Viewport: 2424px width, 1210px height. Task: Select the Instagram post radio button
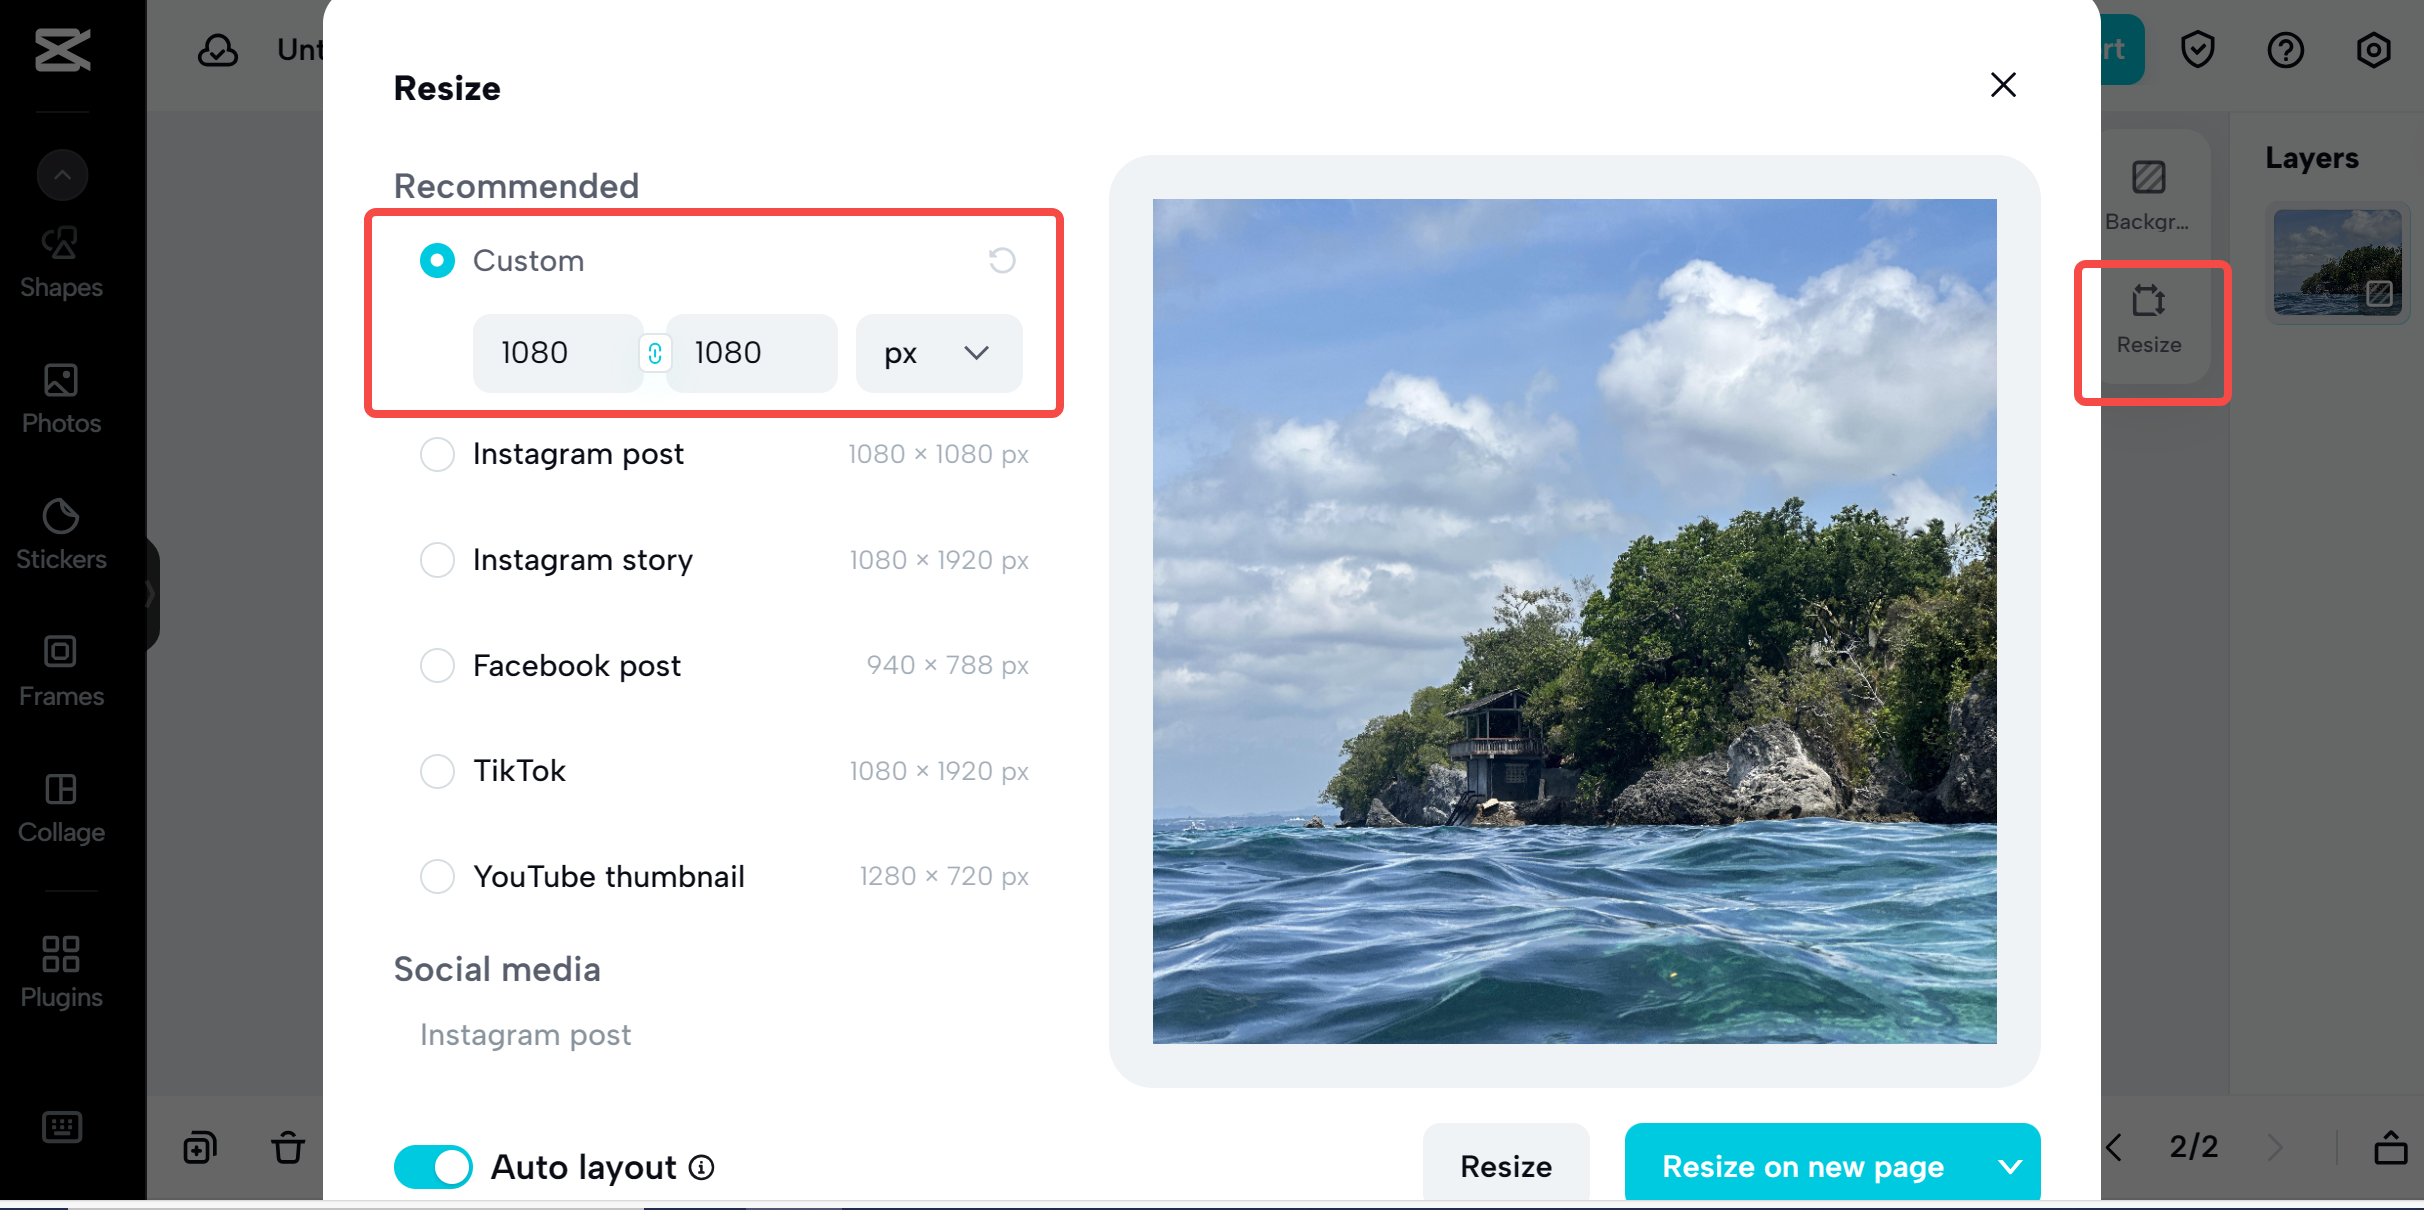point(436,453)
